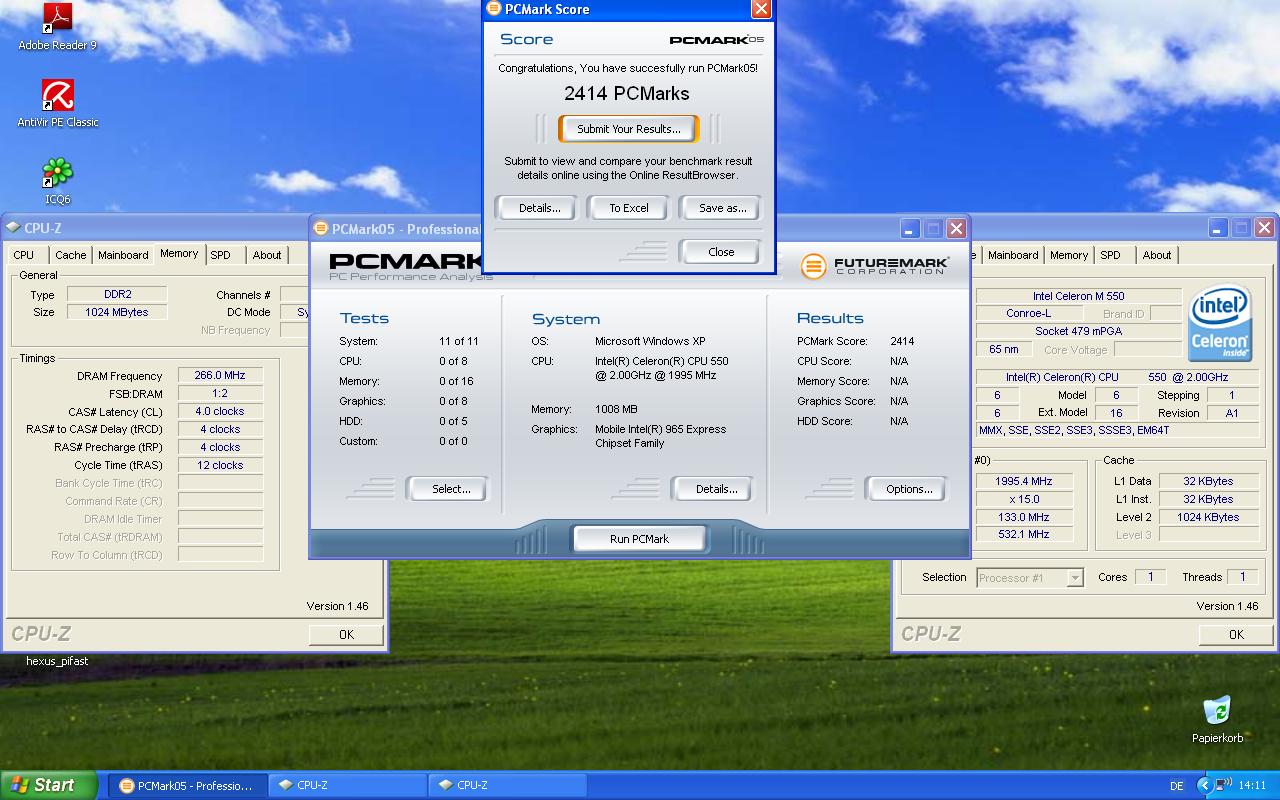Click the Intel Celeron M 550 name field

point(1078,296)
